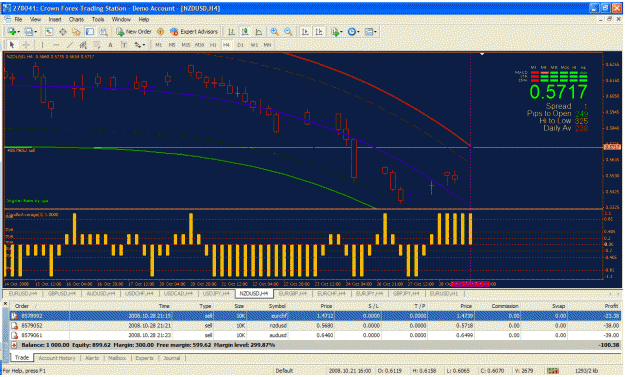Viewport: 625px width, 377px height.
Task: Select the chart shift triangle marker
Action: 482,54
